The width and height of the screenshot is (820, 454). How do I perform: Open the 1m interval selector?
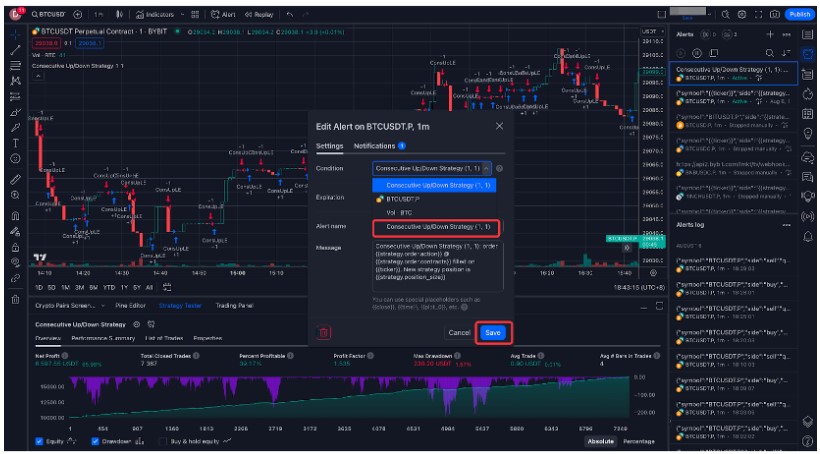coord(99,15)
